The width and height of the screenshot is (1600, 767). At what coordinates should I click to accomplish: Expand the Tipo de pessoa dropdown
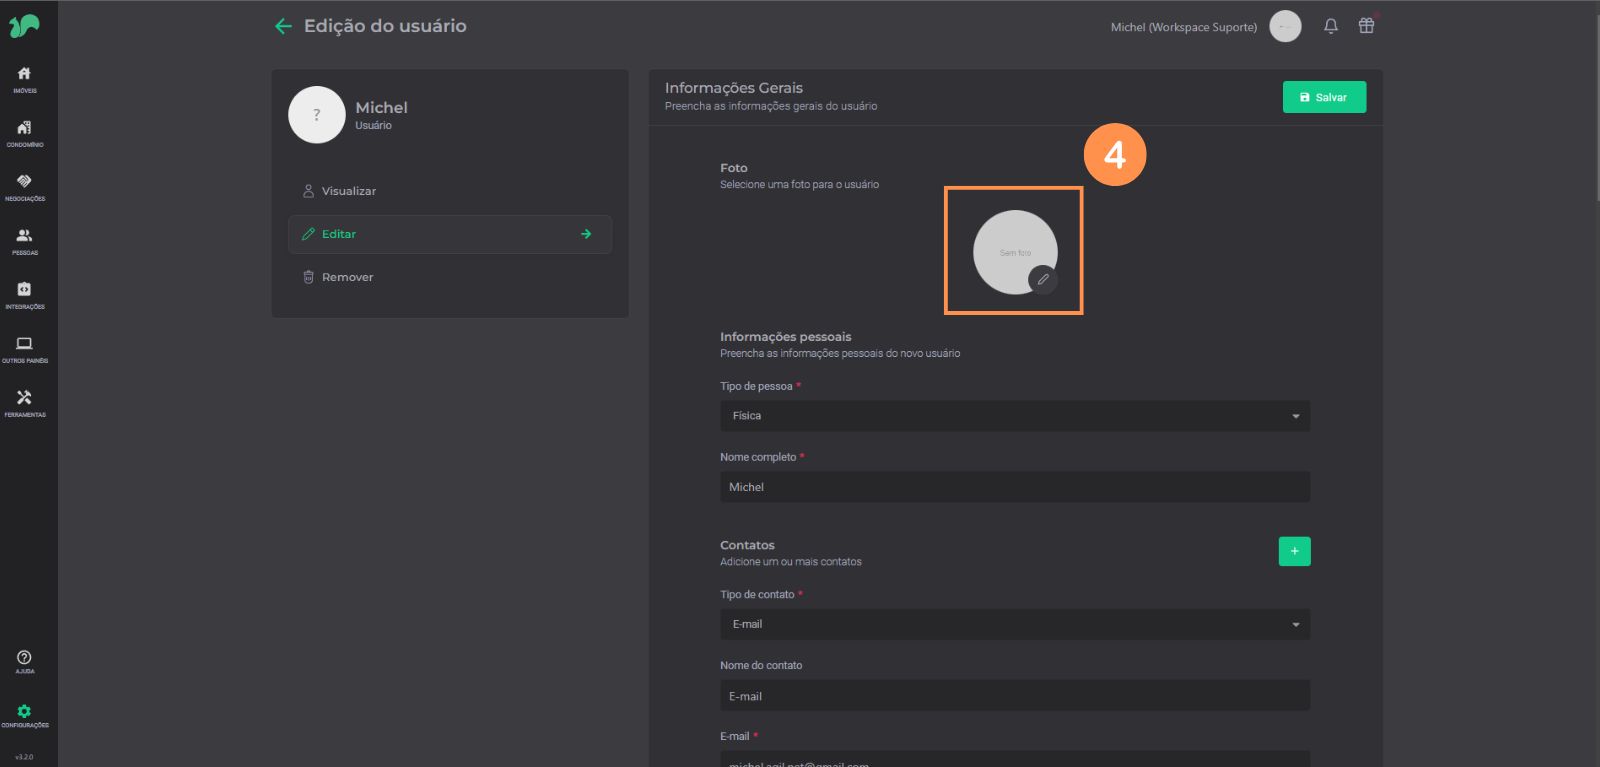[x=1014, y=416]
